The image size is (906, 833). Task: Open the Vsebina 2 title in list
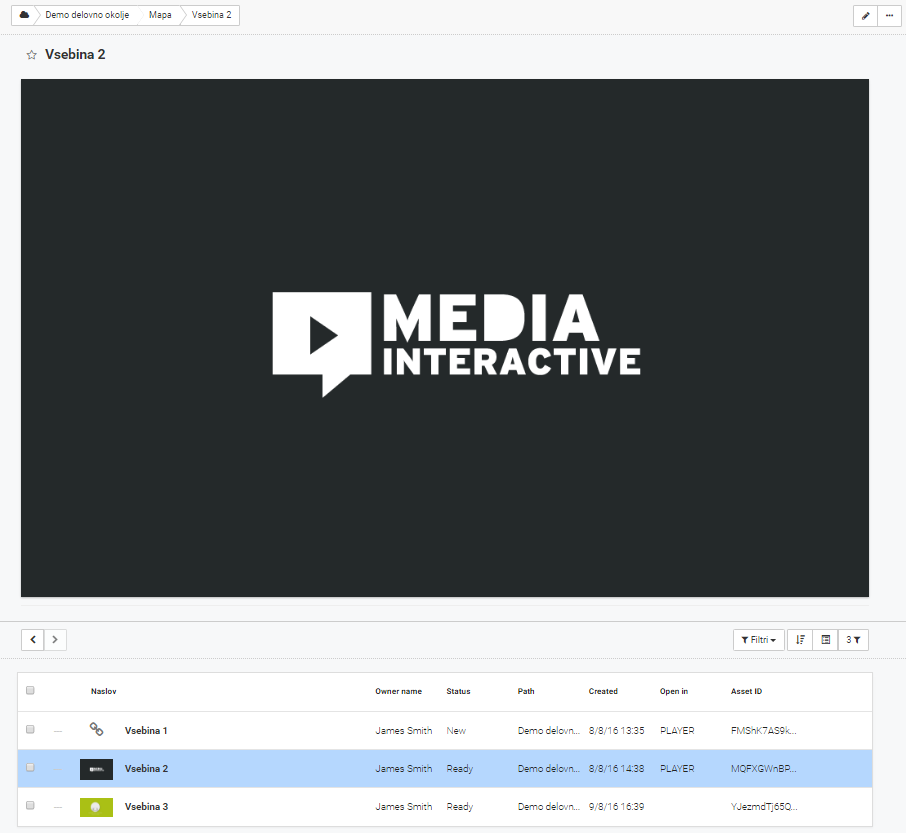point(146,769)
